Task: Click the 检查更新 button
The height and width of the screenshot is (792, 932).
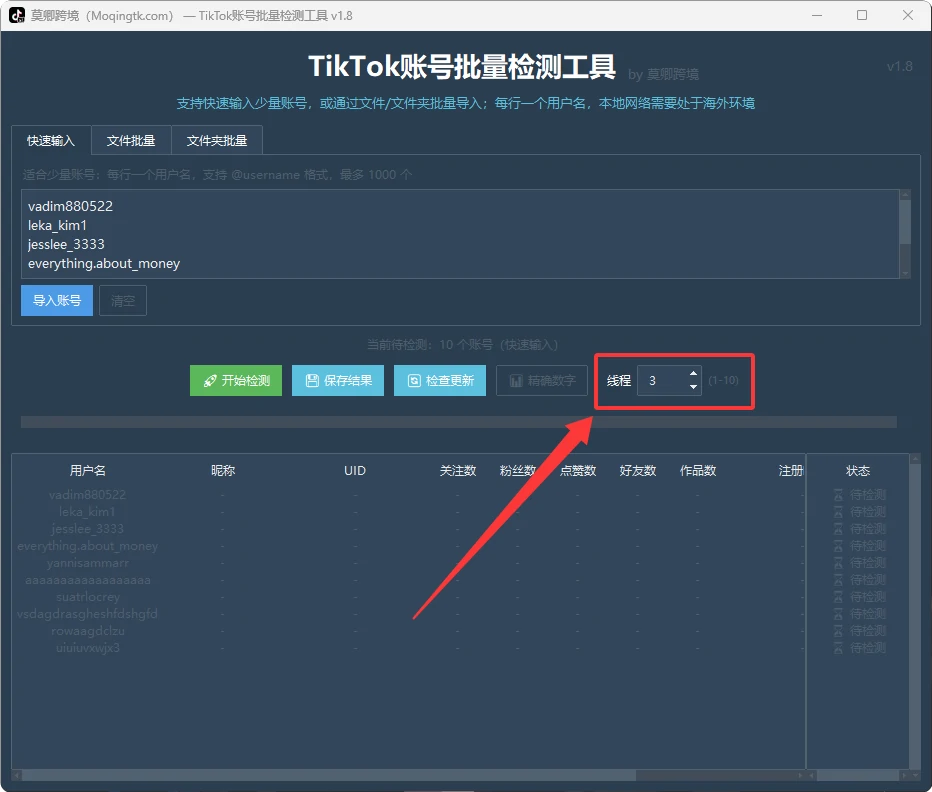Action: tap(440, 381)
